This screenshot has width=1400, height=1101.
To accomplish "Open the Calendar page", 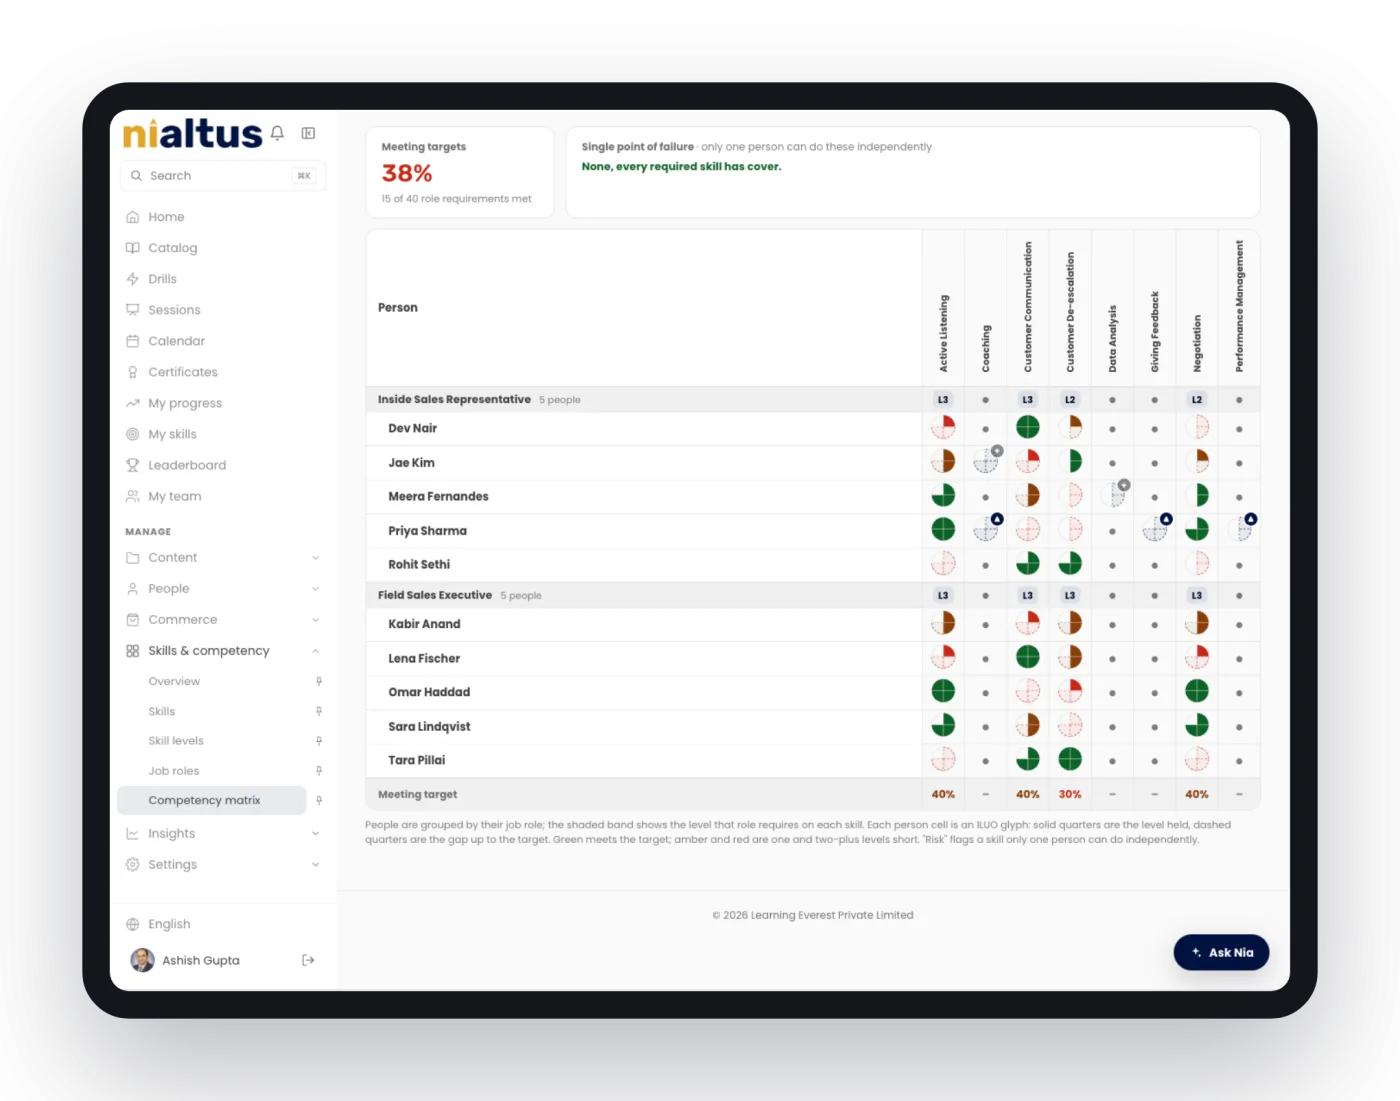I will coord(176,341).
